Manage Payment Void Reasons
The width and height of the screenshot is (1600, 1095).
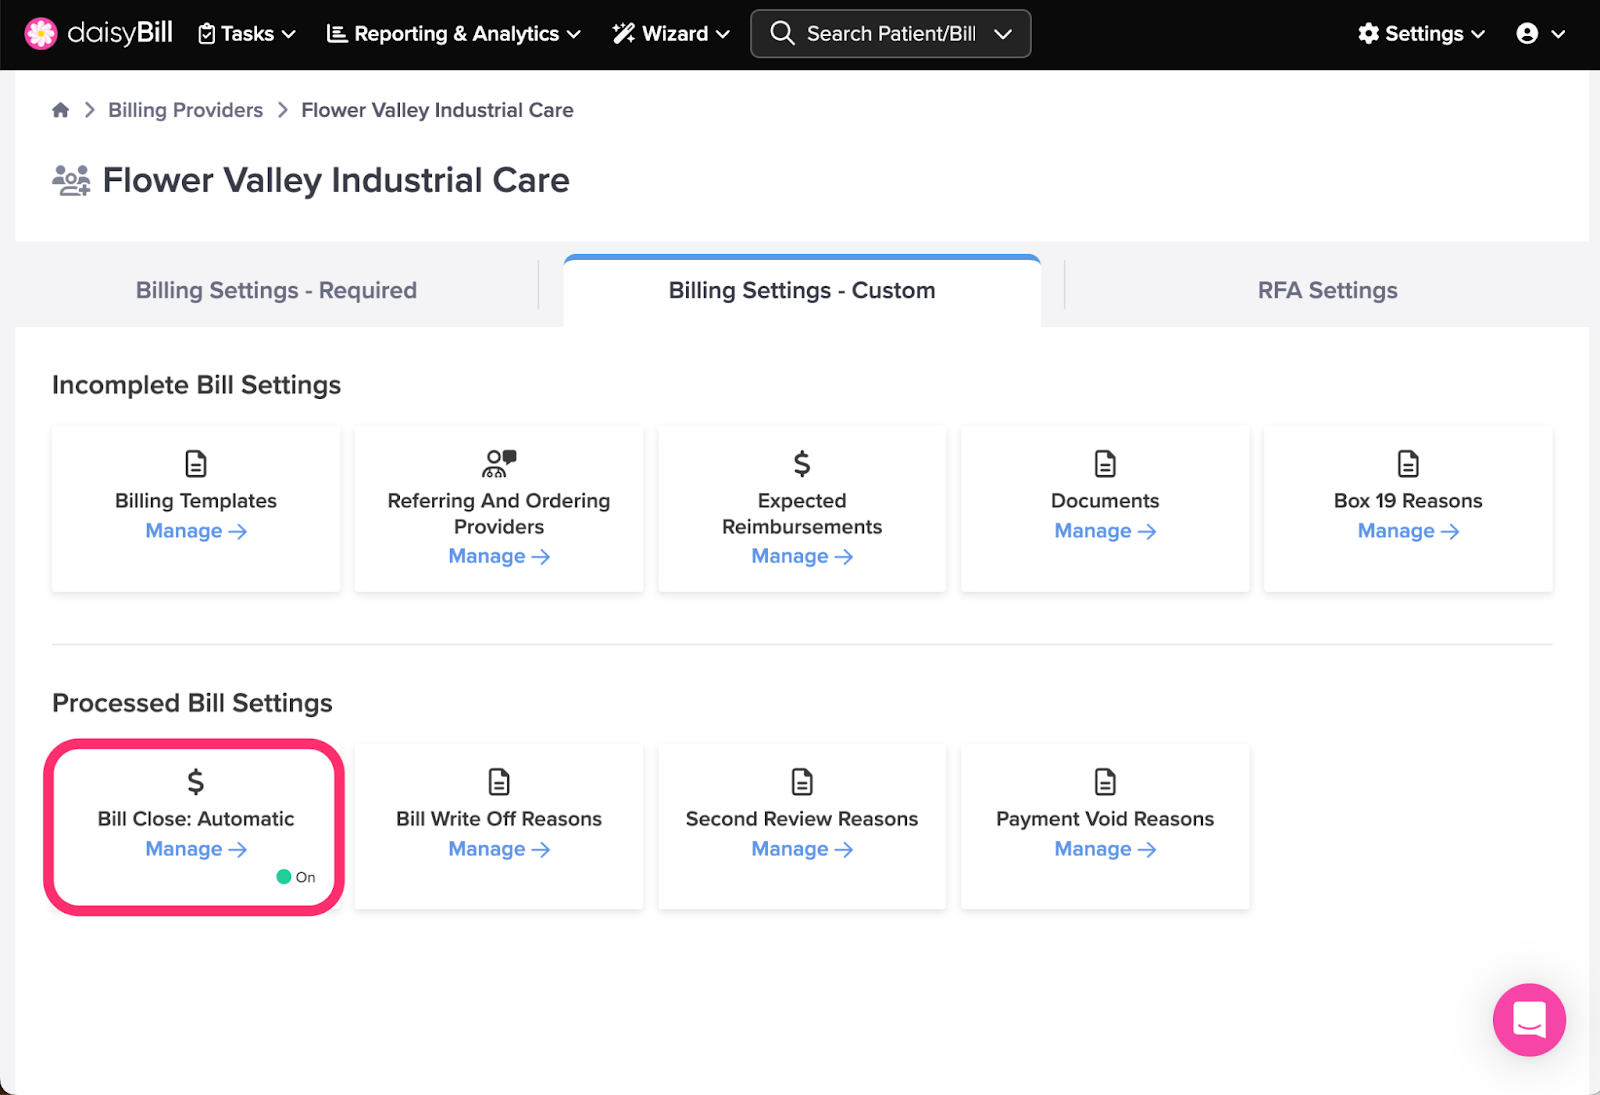click(1105, 849)
